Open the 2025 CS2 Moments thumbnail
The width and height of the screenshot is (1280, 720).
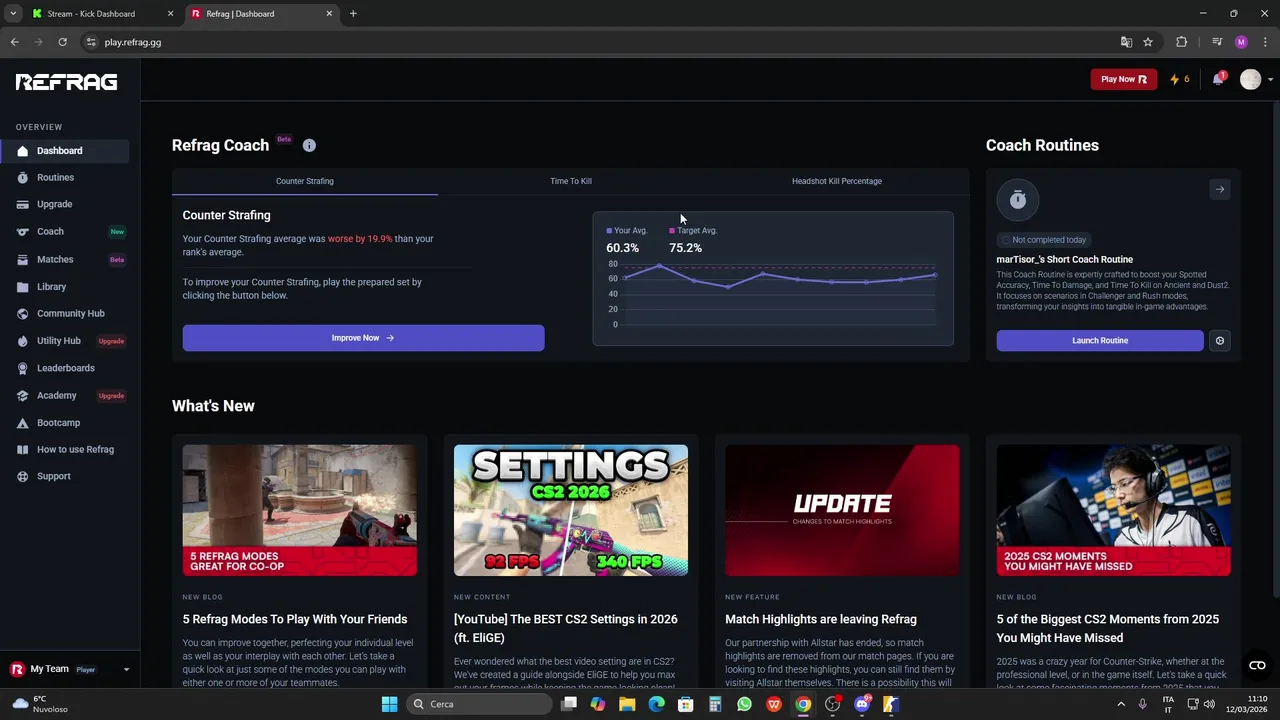(x=1113, y=510)
